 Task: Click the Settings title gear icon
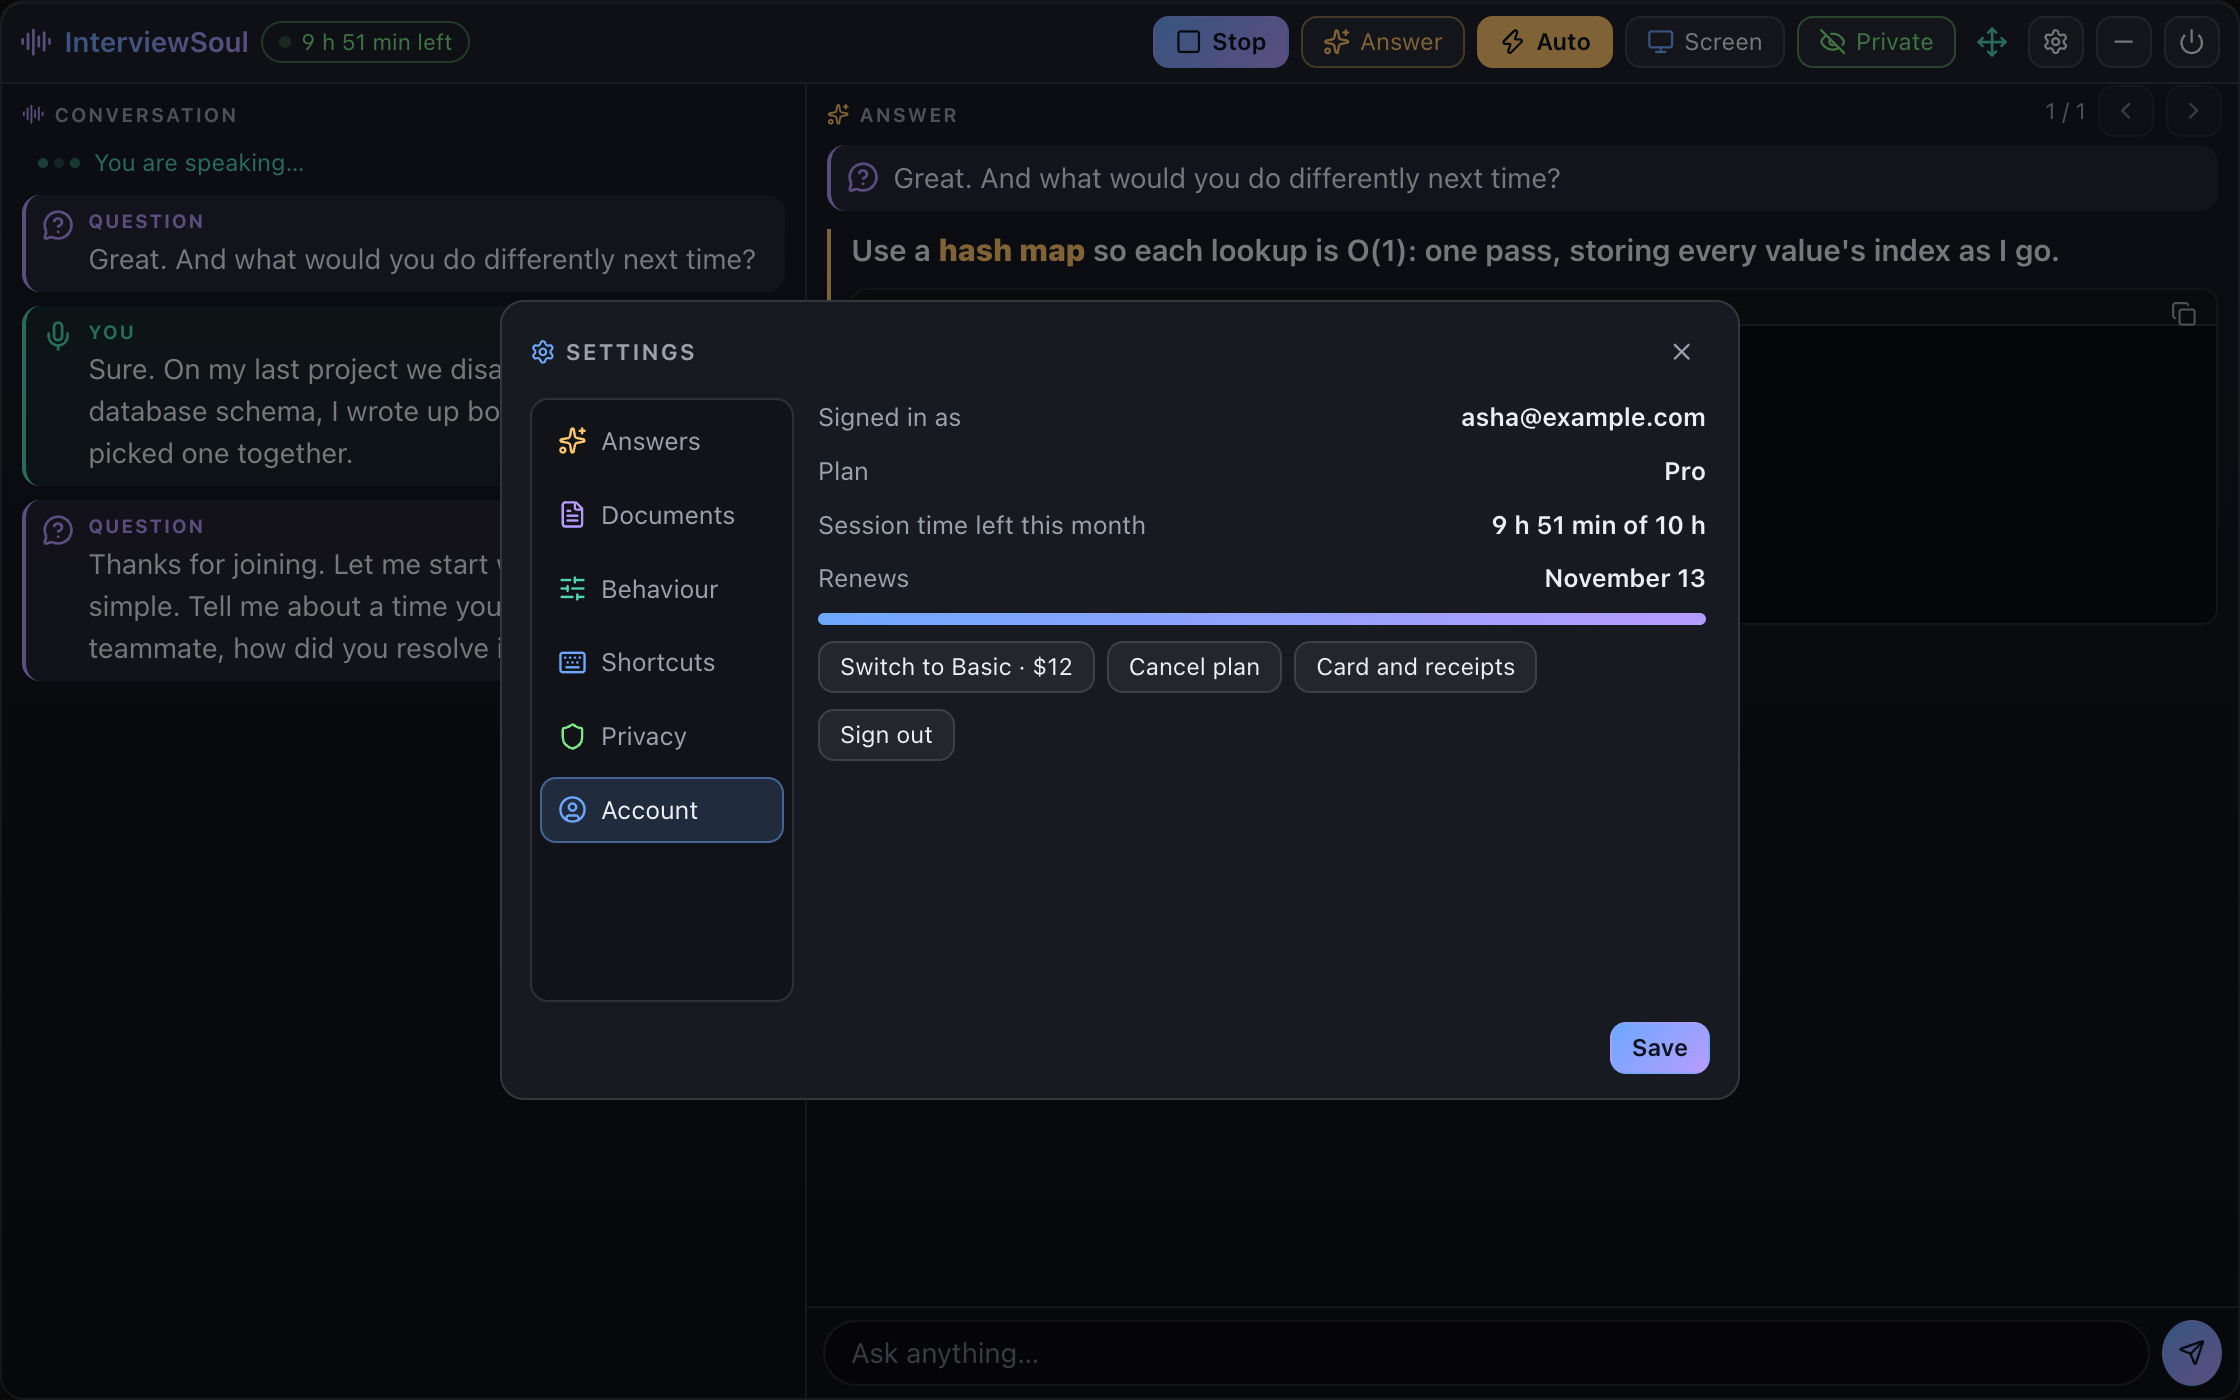coord(543,352)
